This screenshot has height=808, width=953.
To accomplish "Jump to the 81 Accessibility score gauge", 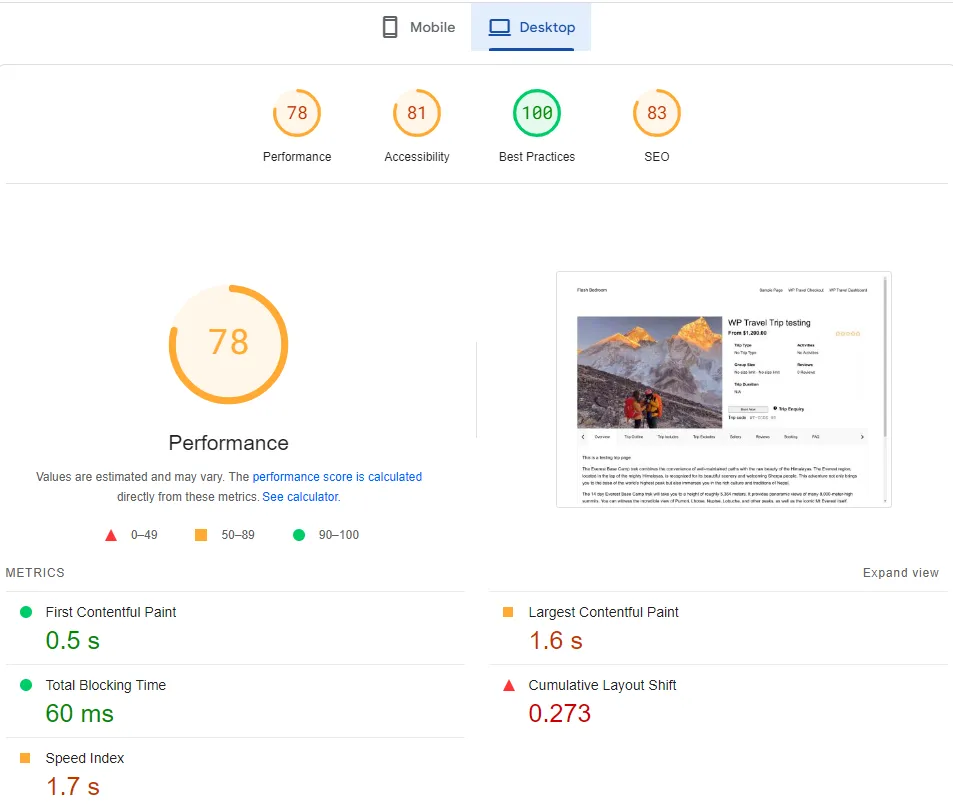I will coord(416,113).
